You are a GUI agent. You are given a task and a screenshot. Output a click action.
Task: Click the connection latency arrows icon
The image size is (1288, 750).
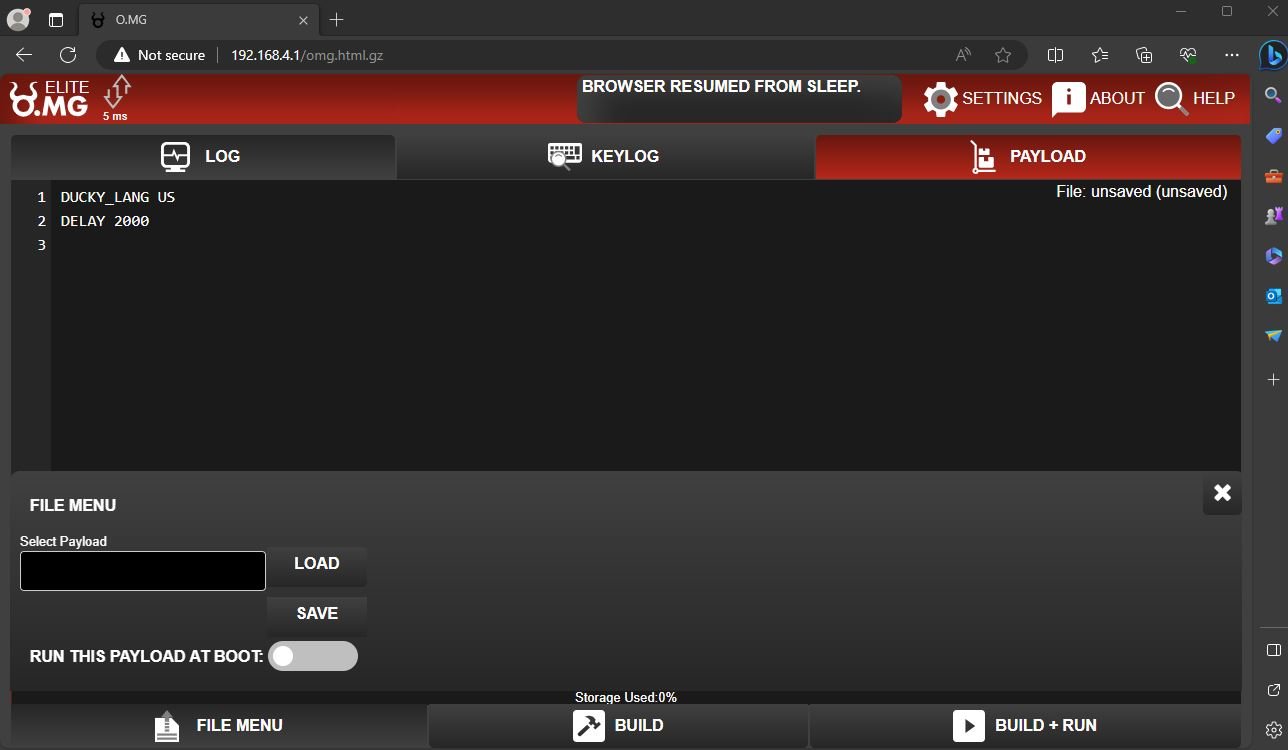(x=117, y=92)
